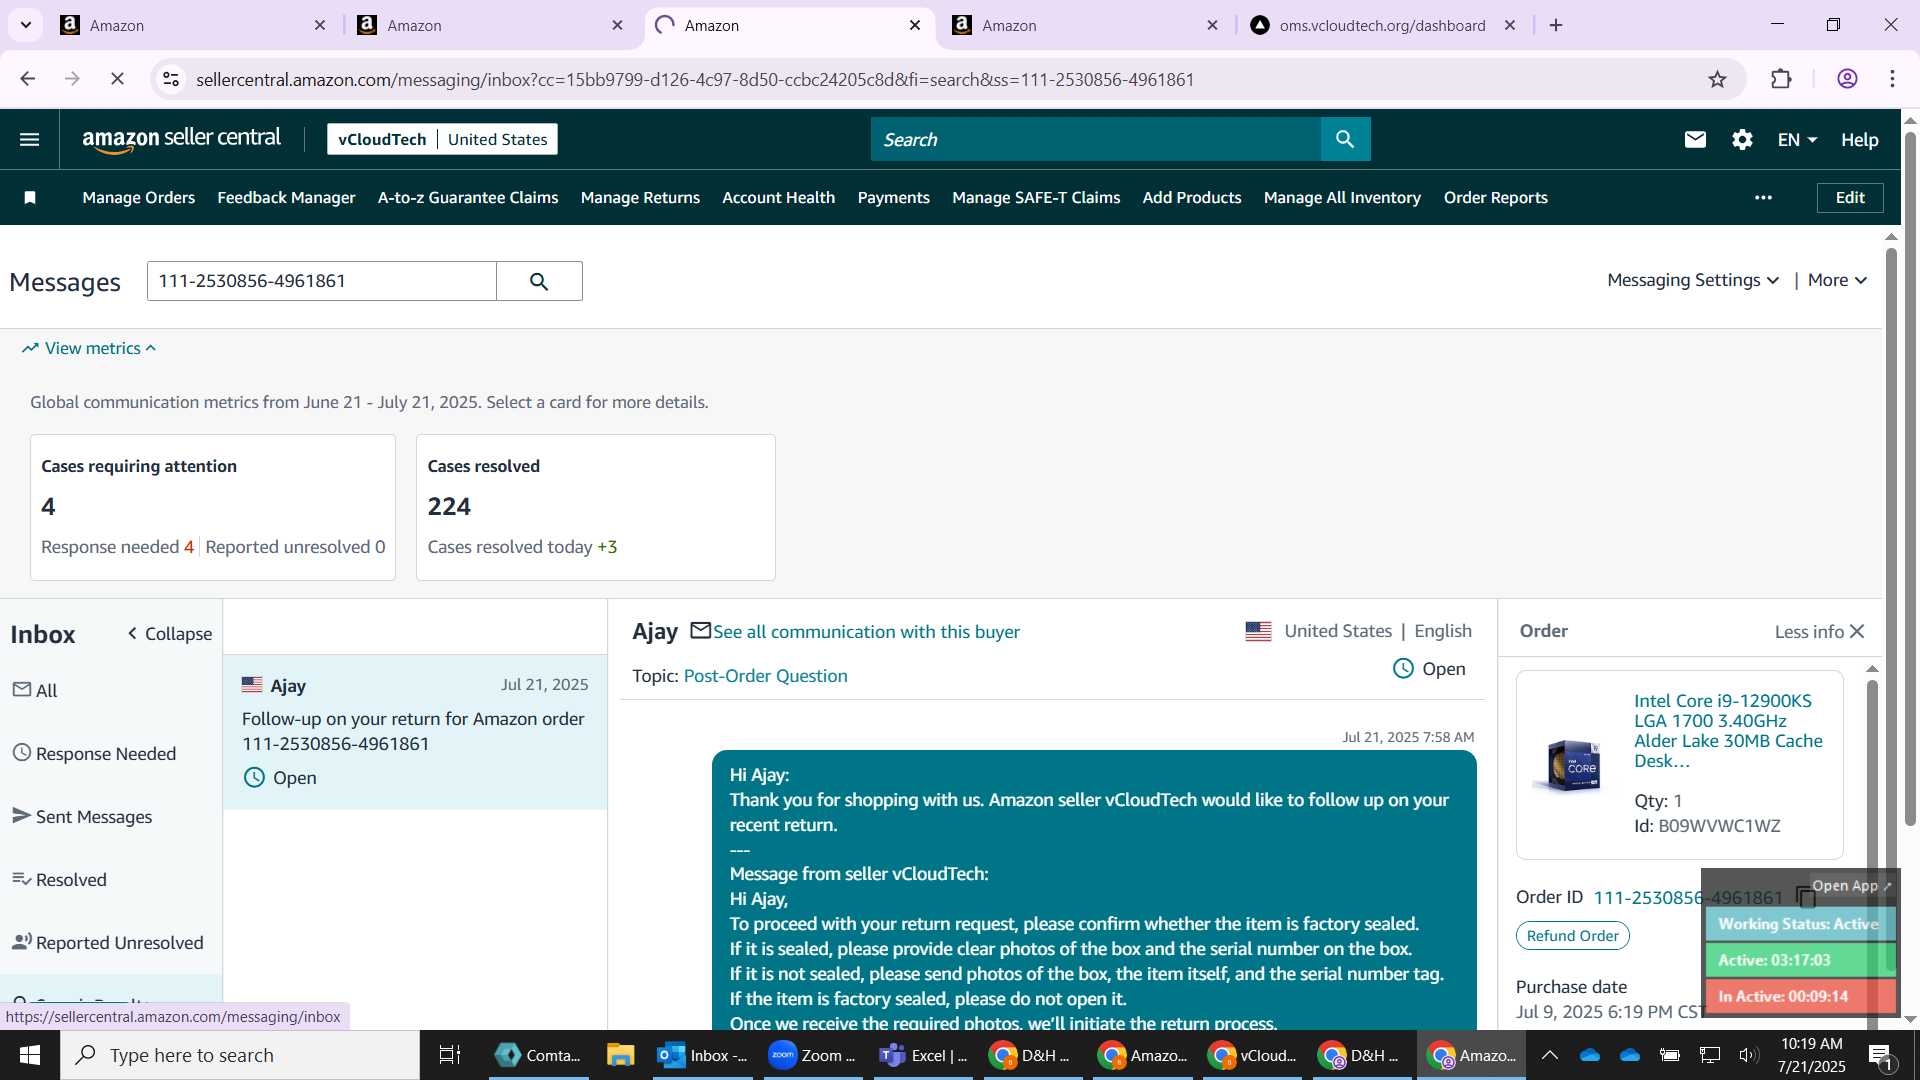Click the Messages search magnifier button
Viewport: 1920px width, 1080px height.
(539, 281)
